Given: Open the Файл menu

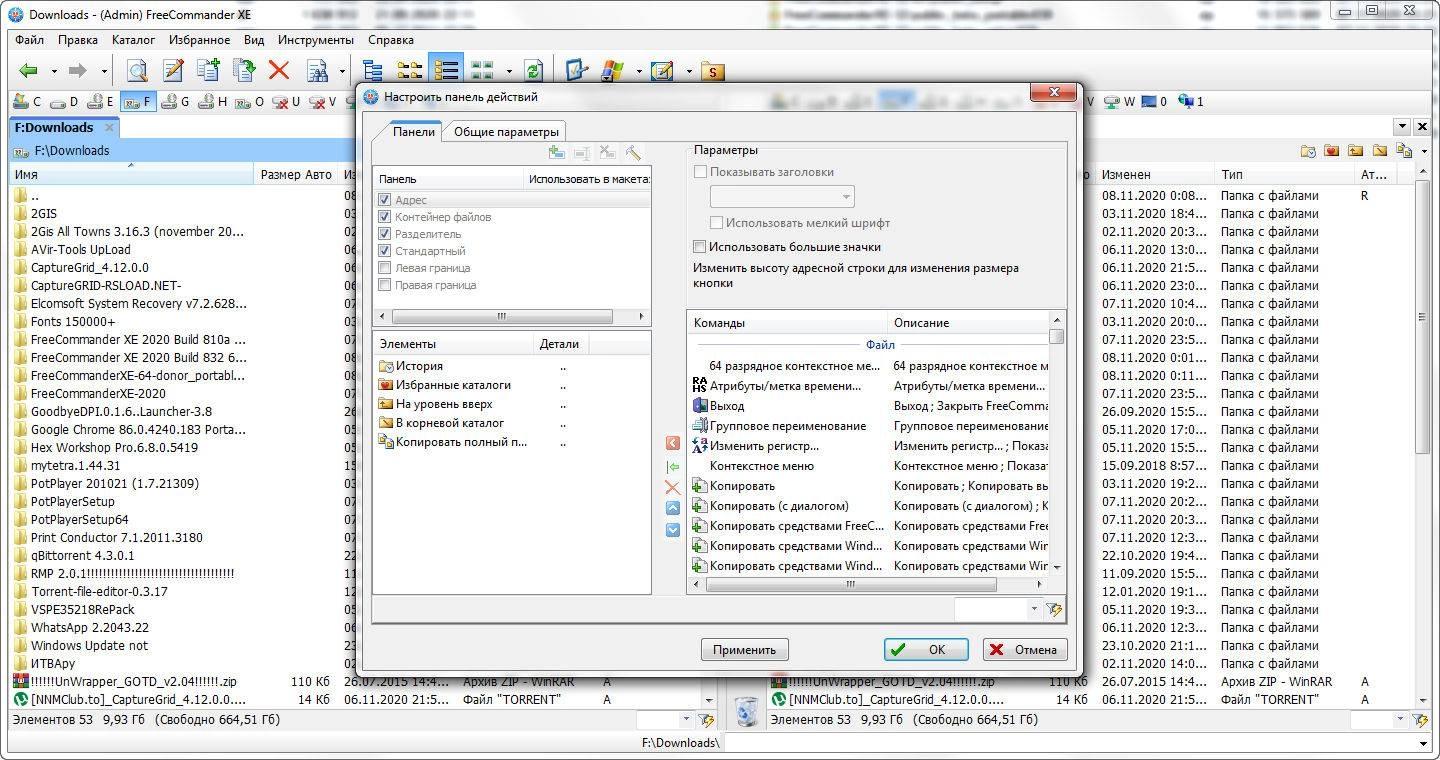Looking at the screenshot, I should 29,40.
